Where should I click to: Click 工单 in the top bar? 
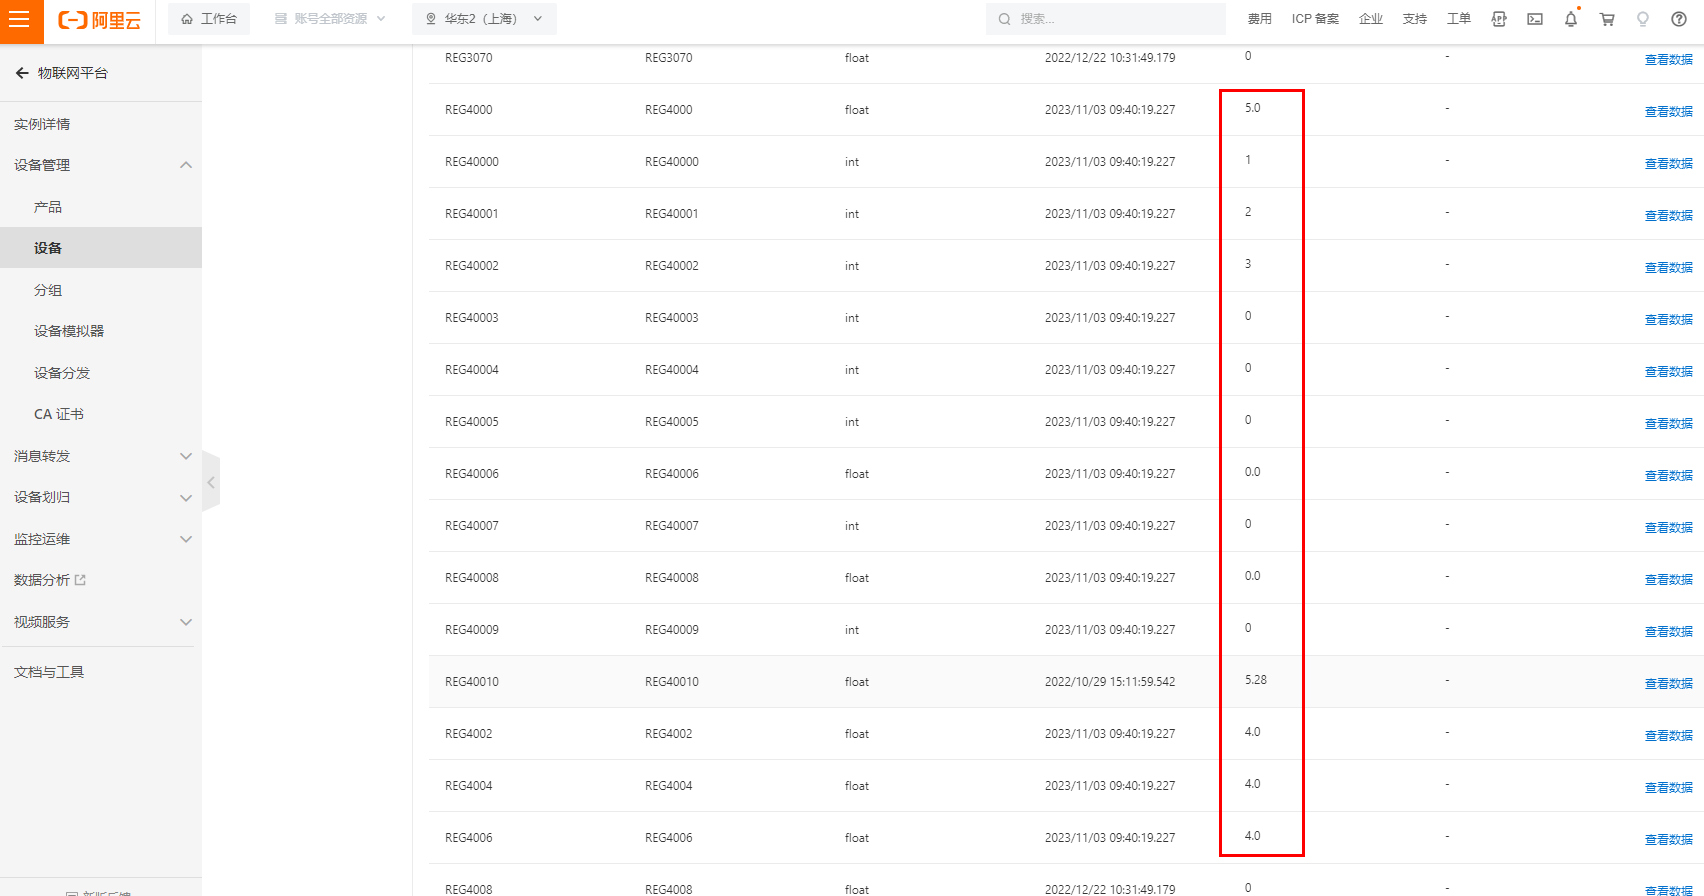1459,19
